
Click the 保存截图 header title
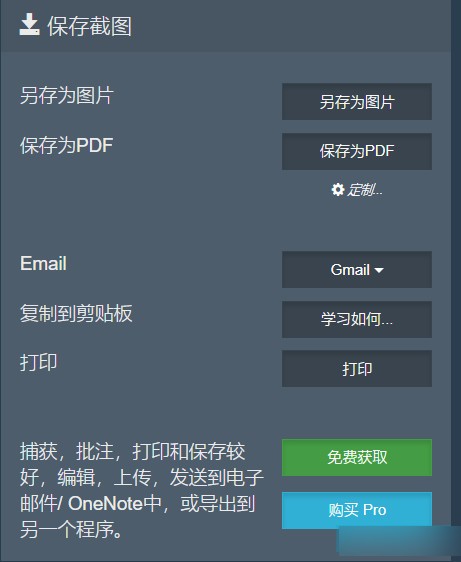tap(90, 26)
